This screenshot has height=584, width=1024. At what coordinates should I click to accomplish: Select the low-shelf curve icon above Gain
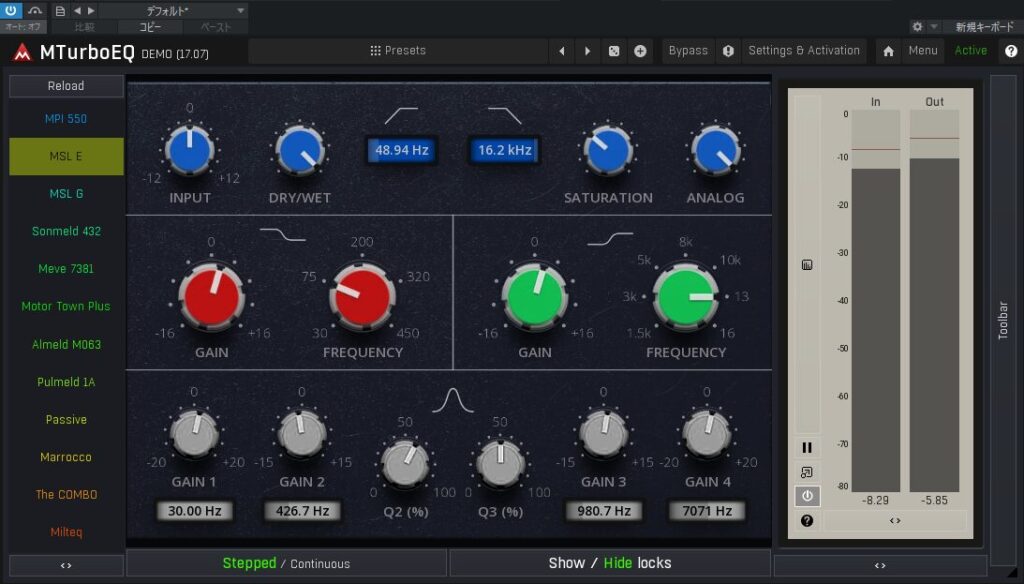[282, 236]
